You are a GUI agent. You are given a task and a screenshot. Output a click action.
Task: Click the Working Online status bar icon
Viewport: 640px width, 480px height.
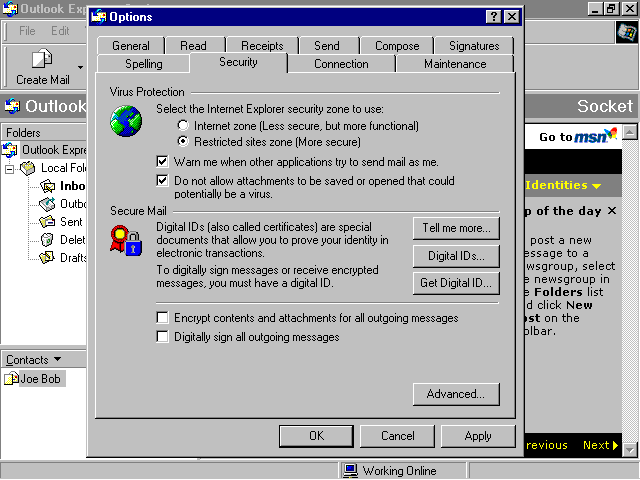tap(351, 471)
